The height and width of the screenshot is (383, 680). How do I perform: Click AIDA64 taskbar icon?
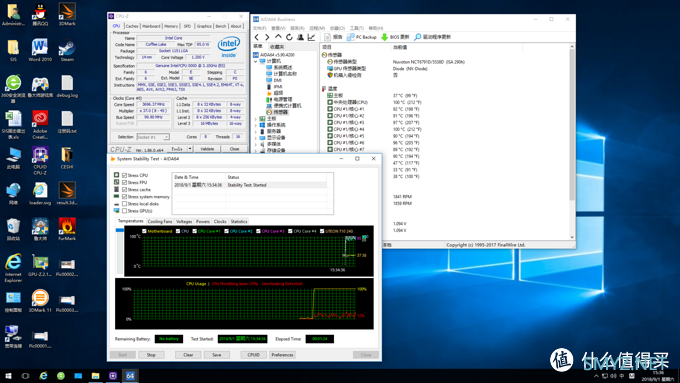[130, 376]
